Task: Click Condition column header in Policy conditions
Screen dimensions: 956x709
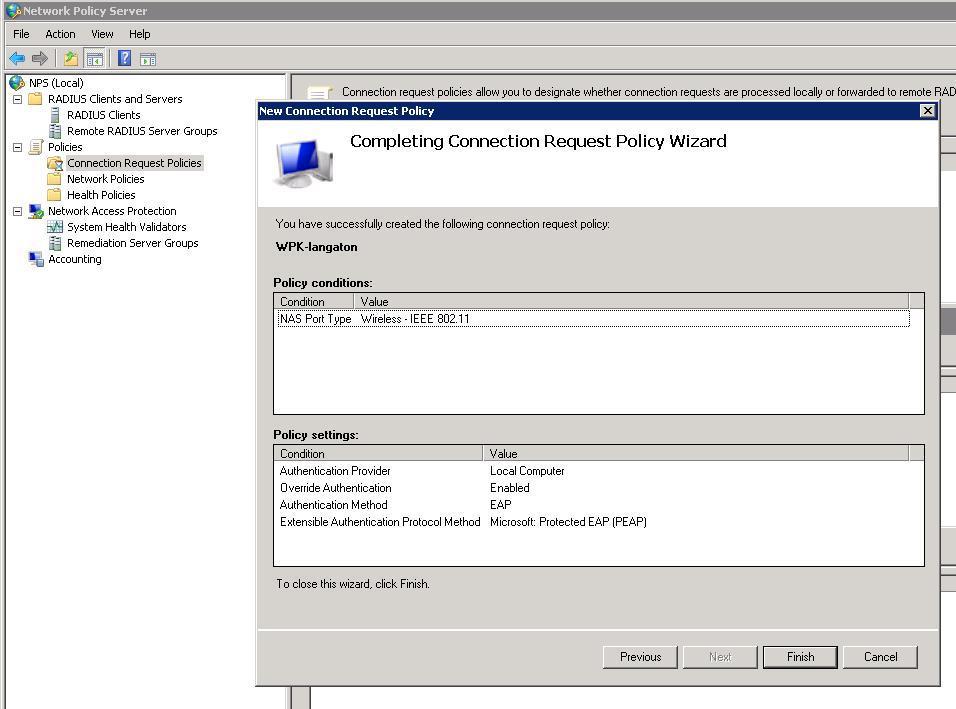Action: [314, 301]
